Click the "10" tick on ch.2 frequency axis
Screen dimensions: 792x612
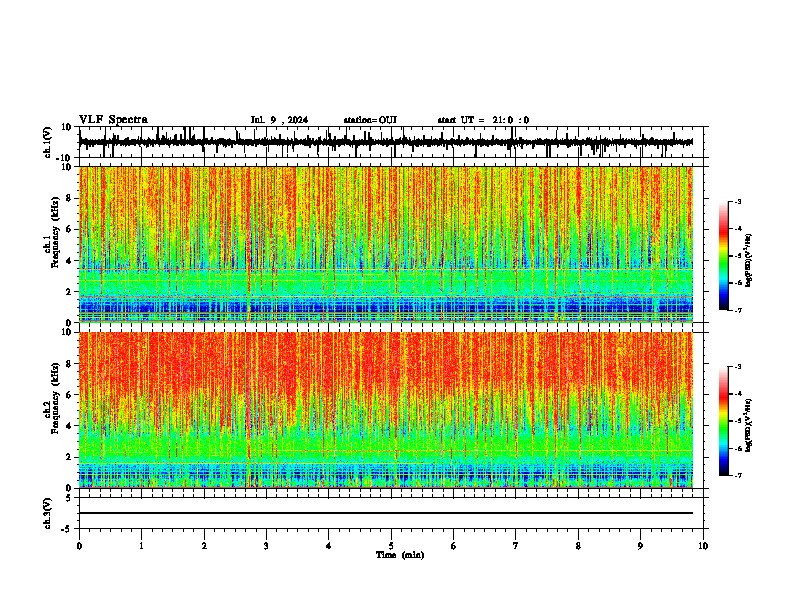pyautogui.click(x=67, y=332)
